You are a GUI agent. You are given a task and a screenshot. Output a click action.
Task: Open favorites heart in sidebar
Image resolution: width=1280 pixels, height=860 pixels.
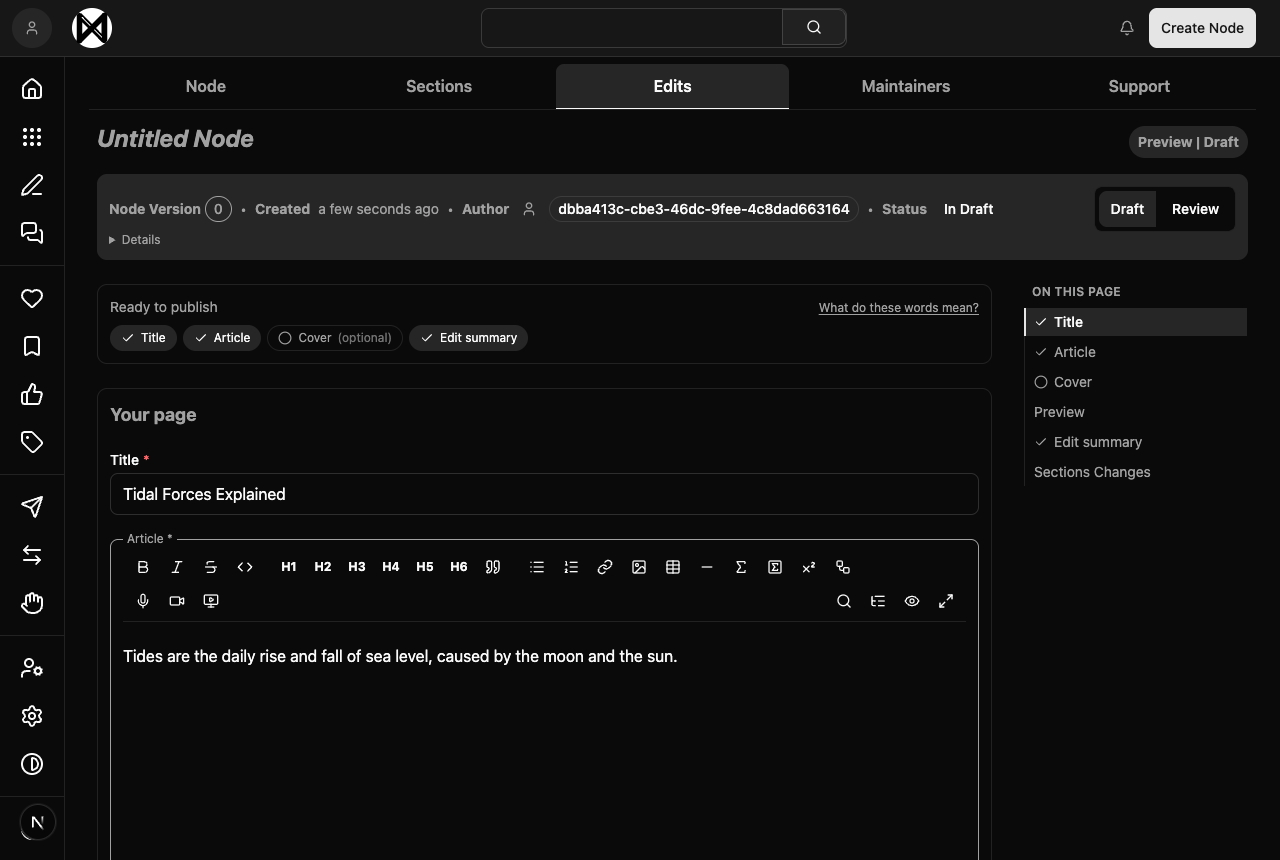32,298
